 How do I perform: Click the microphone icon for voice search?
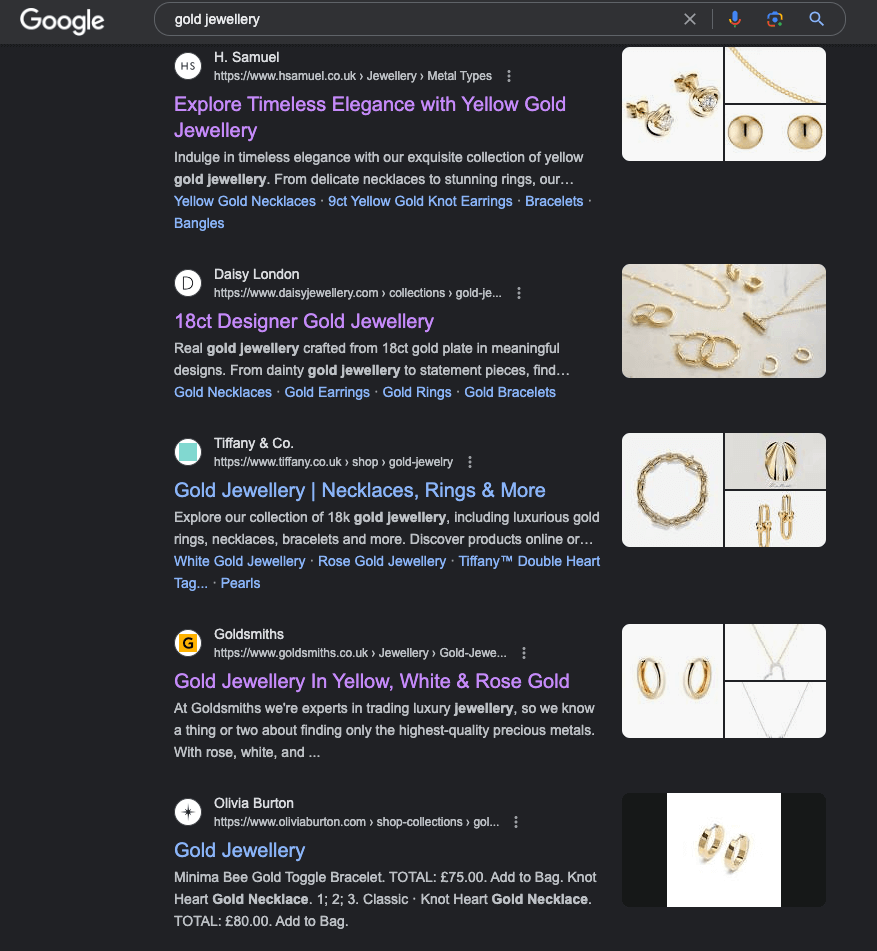[x=735, y=19]
